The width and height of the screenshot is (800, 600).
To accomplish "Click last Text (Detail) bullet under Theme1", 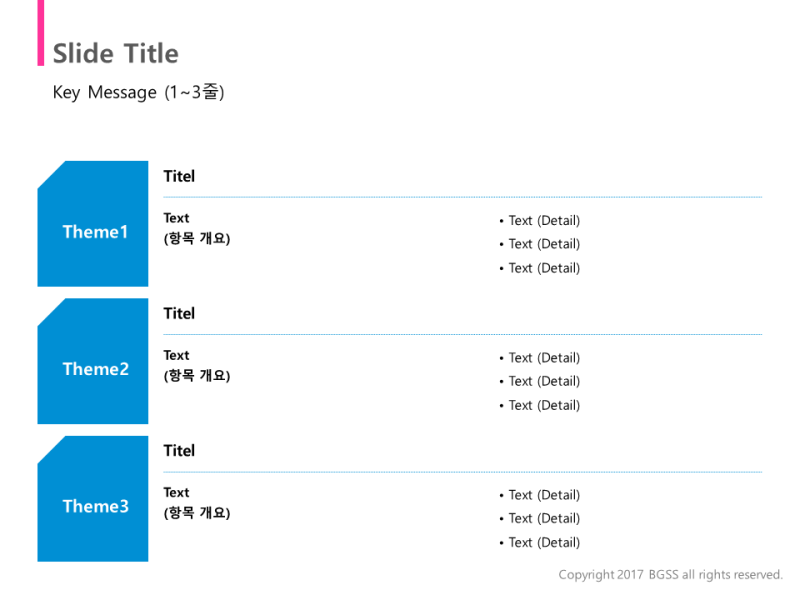I will point(540,268).
